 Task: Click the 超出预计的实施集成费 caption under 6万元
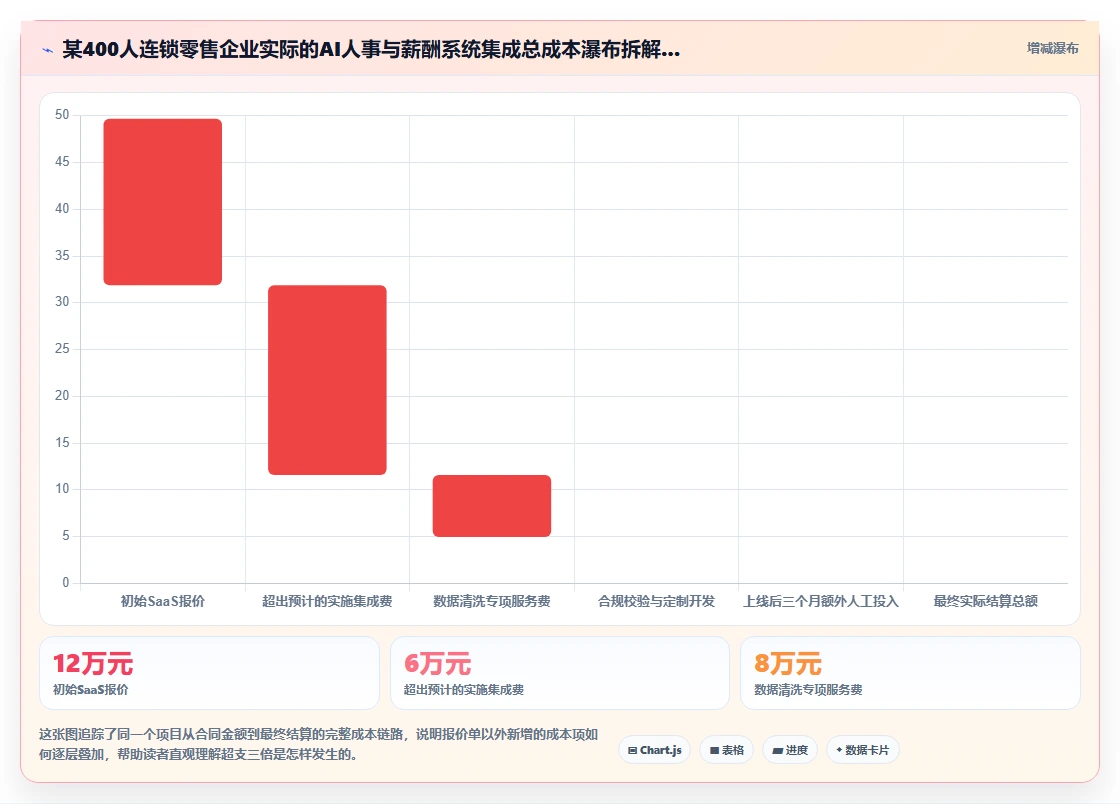464,690
